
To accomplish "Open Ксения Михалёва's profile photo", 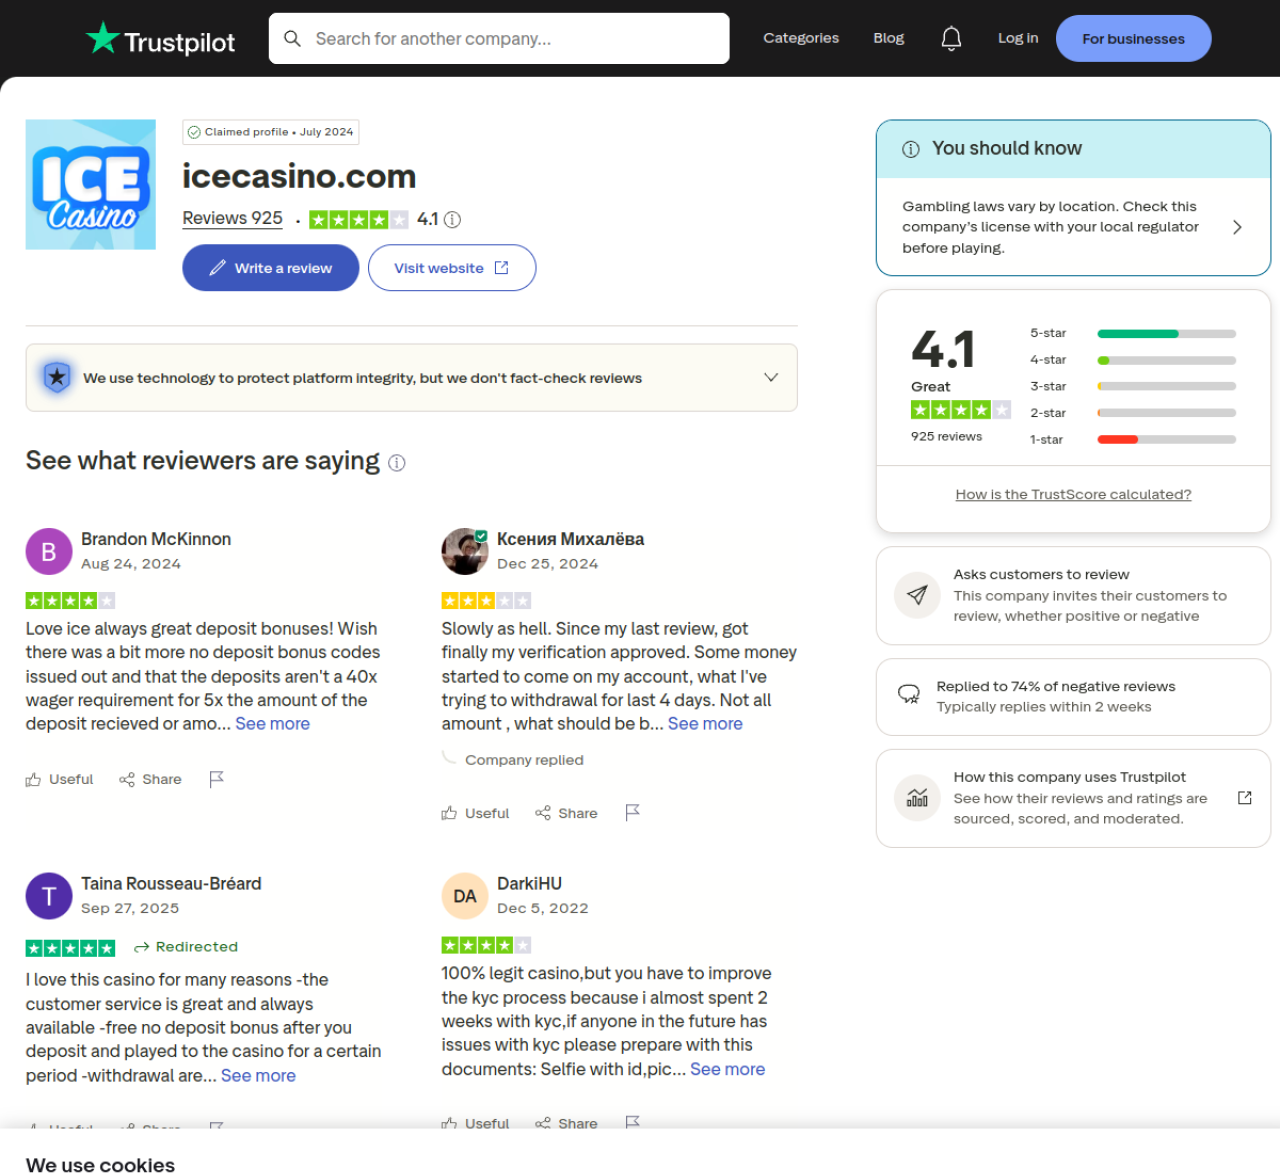I will click(465, 552).
